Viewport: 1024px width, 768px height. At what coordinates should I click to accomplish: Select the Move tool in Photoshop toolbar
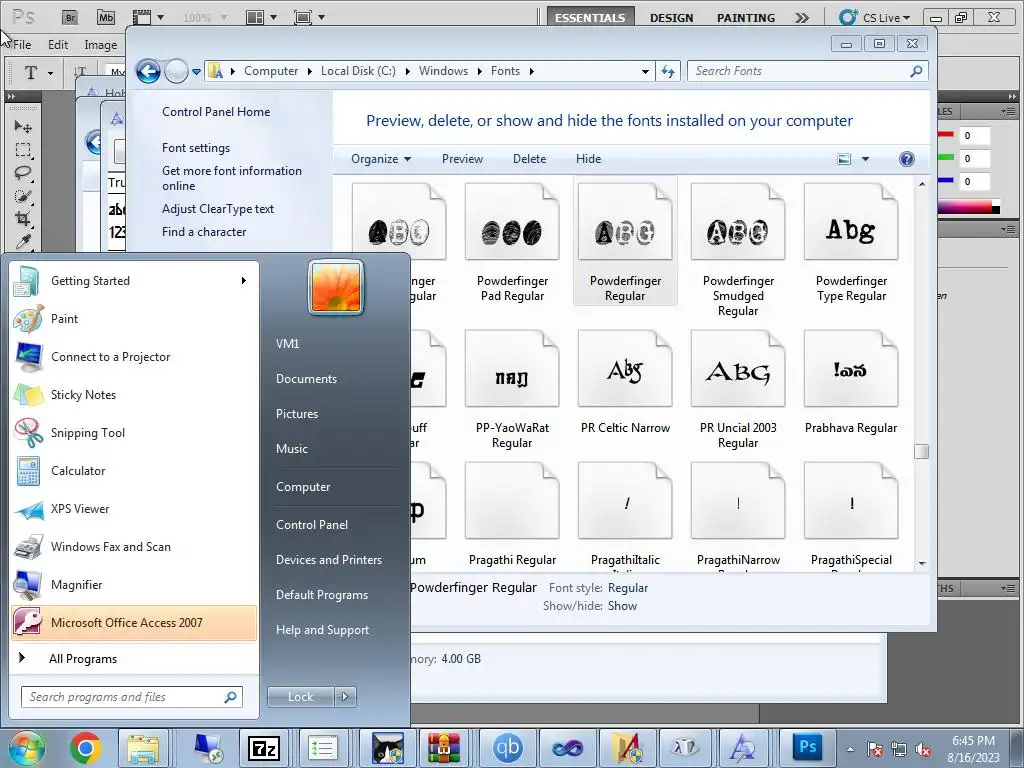[x=24, y=127]
